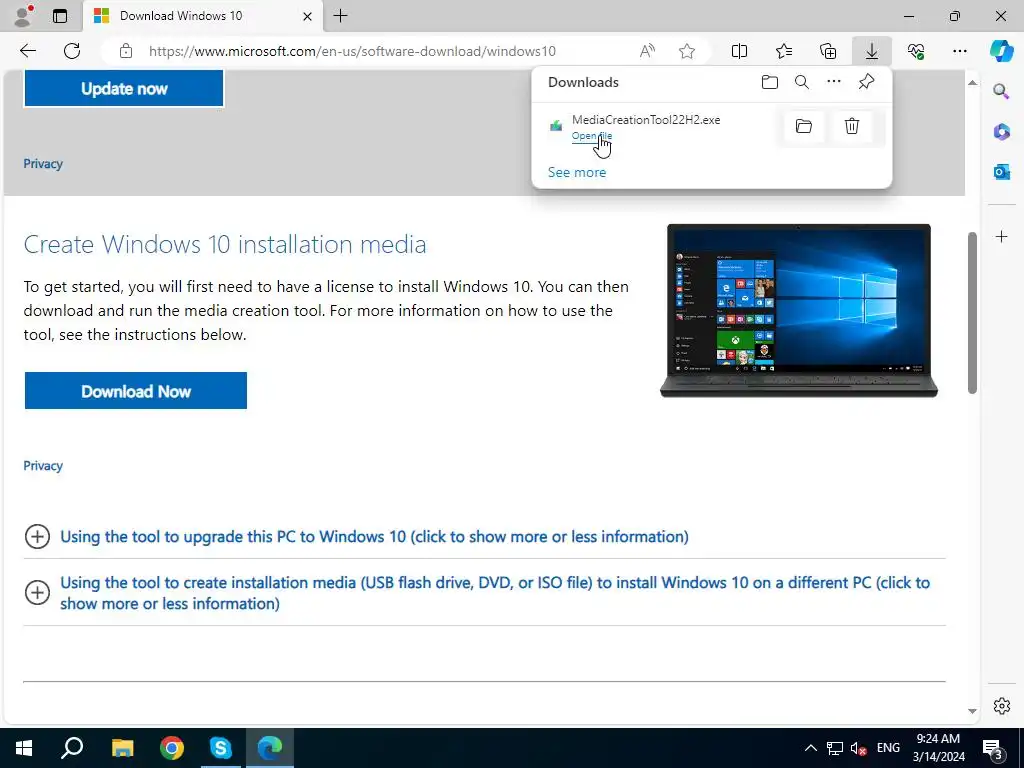
Task: Open the clock showing 9:24 AM
Action: pos(938,748)
